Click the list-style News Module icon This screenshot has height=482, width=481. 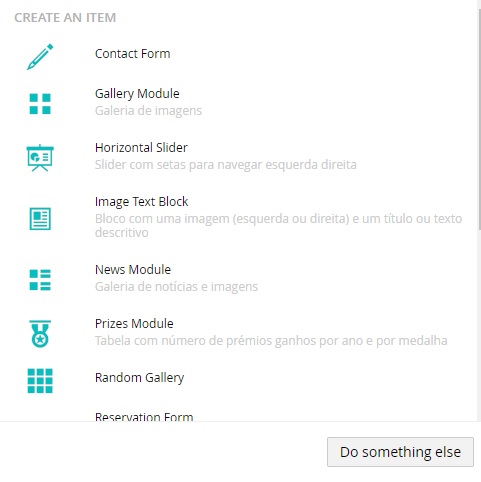click(x=40, y=280)
